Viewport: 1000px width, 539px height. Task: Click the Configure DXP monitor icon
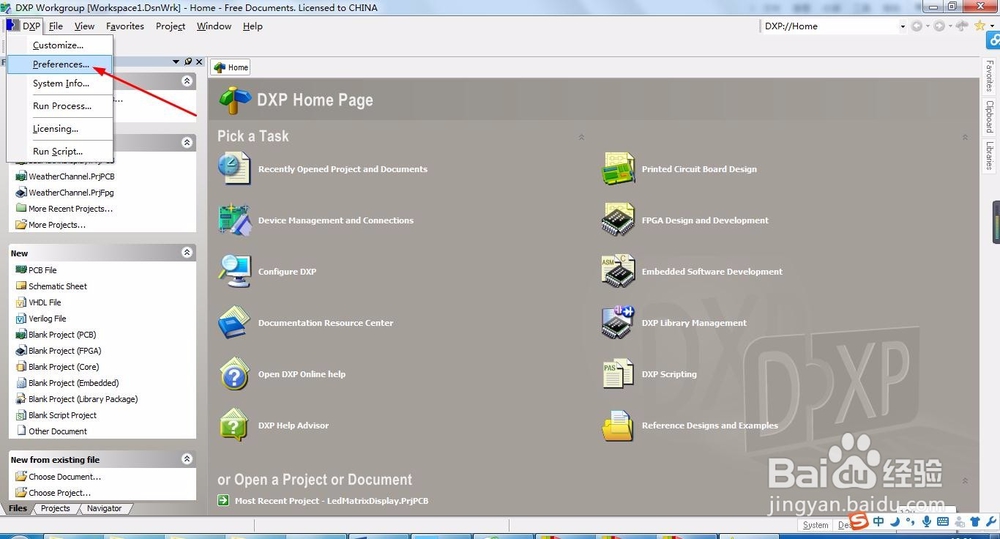click(234, 271)
